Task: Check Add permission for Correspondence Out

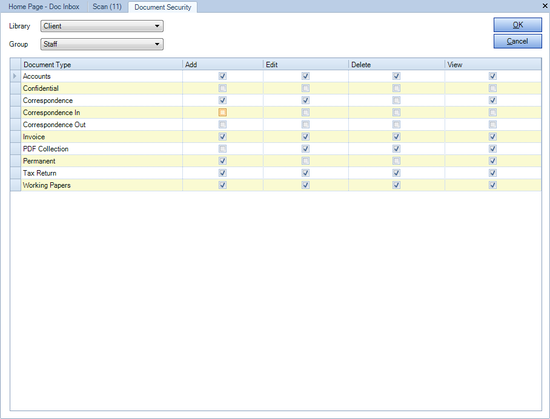Action: point(222,124)
